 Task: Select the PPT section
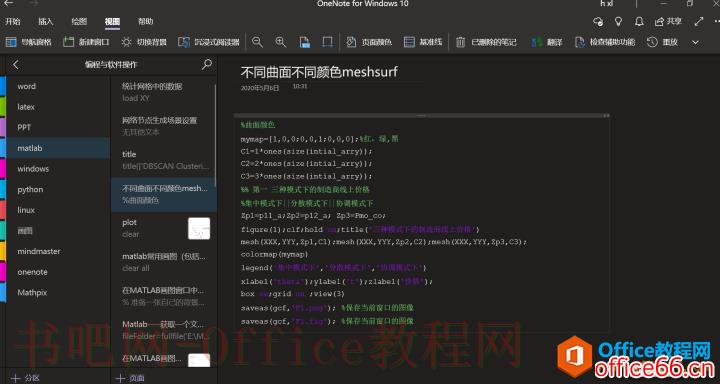(58, 127)
